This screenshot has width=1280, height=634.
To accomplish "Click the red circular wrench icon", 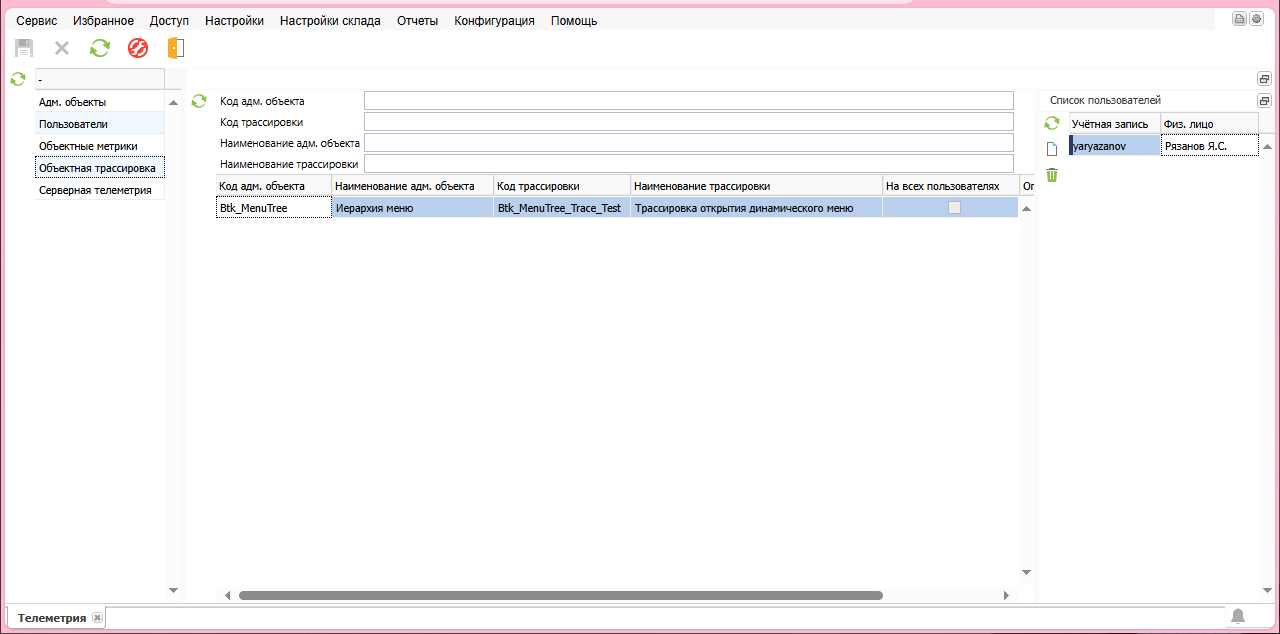I will pyautogui.click(x=138, y=48).
